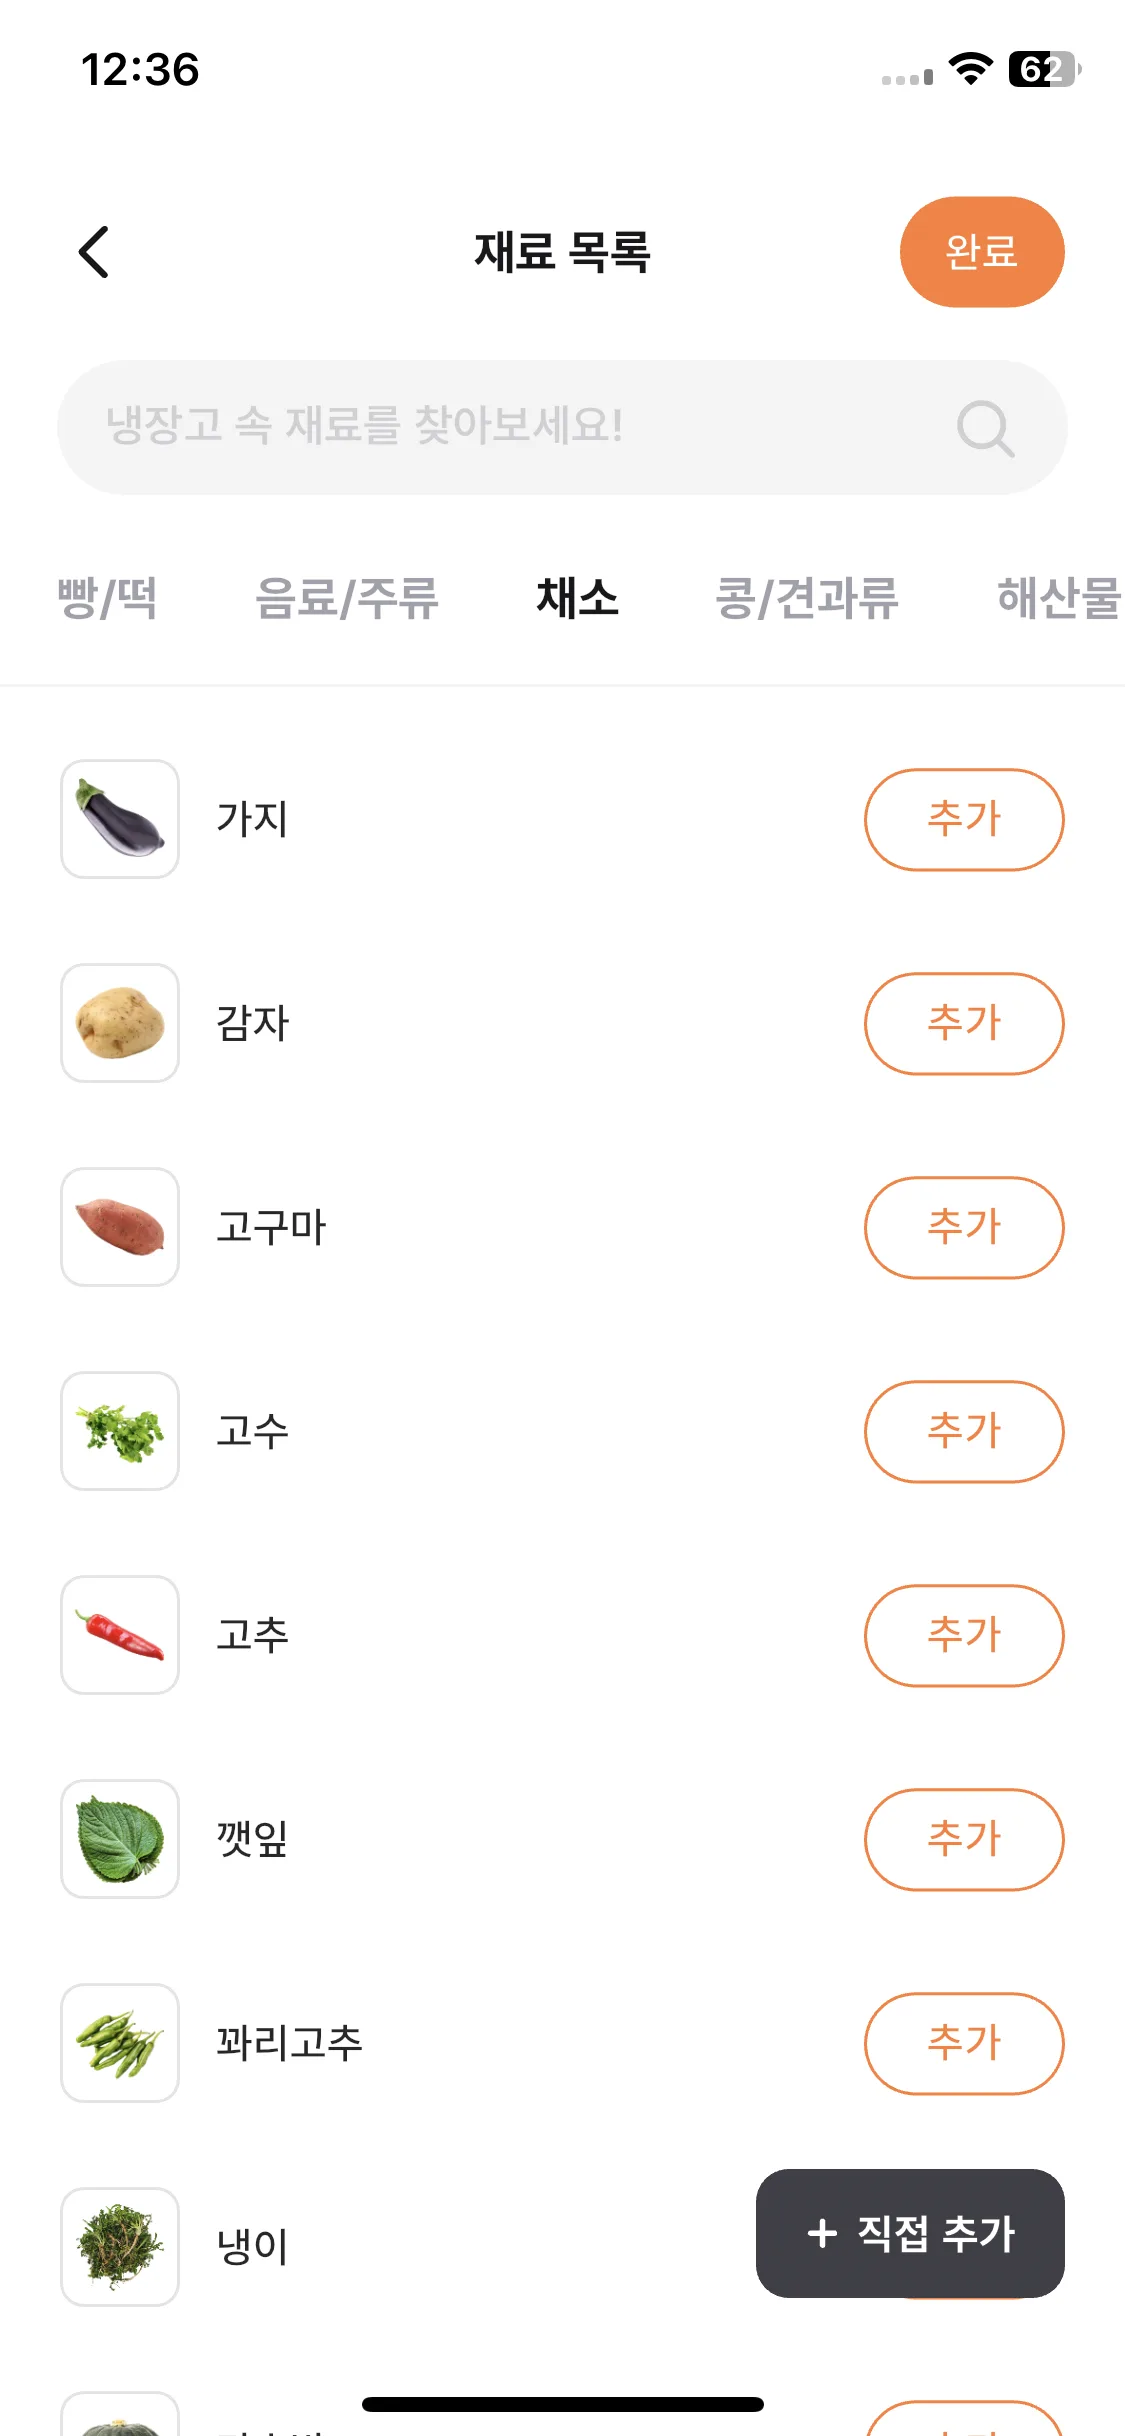Tap the back arrow icon
This screenshot has width=1125, height=2436.
(x=94, y=252)
